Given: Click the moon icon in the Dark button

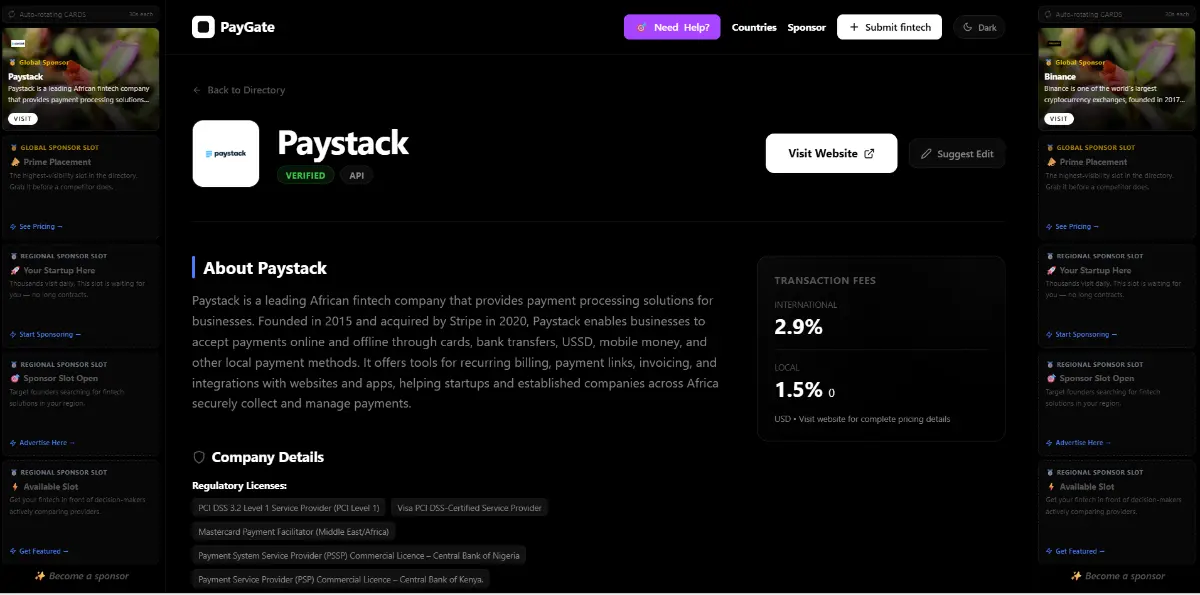Looking at the screenshot, I should point(966,27).
